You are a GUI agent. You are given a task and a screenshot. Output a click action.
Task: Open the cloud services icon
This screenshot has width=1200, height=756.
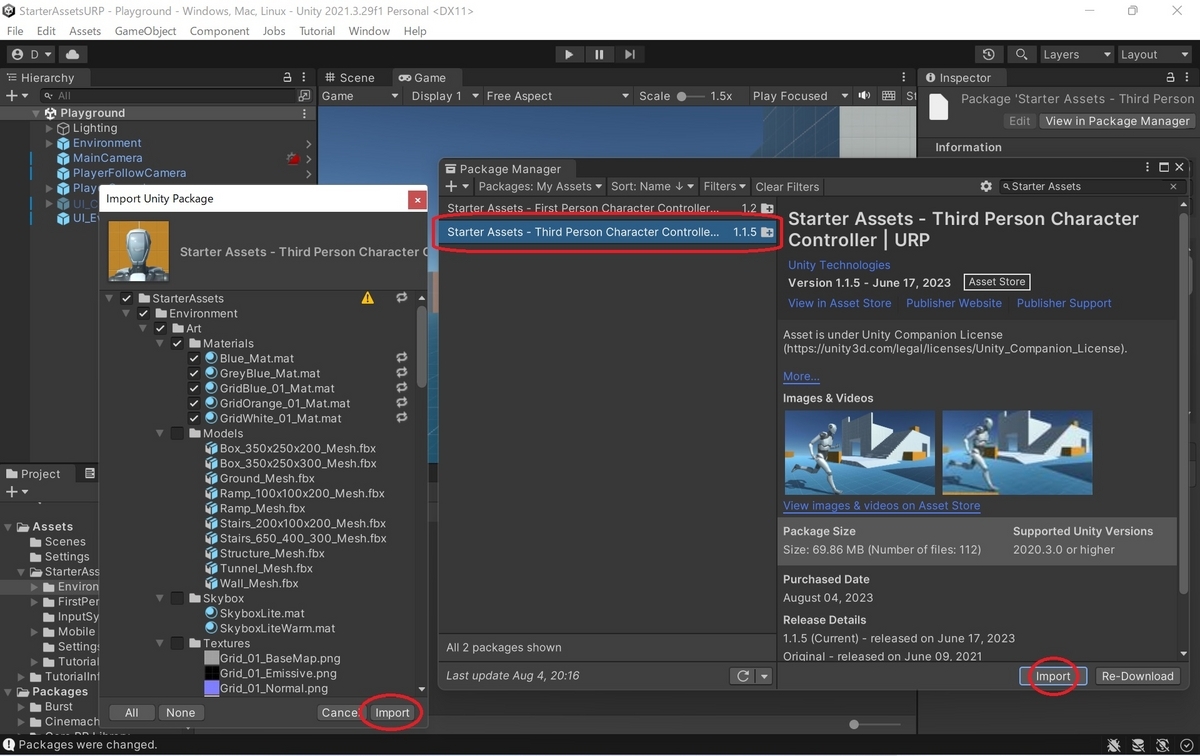tap(75, 55)
